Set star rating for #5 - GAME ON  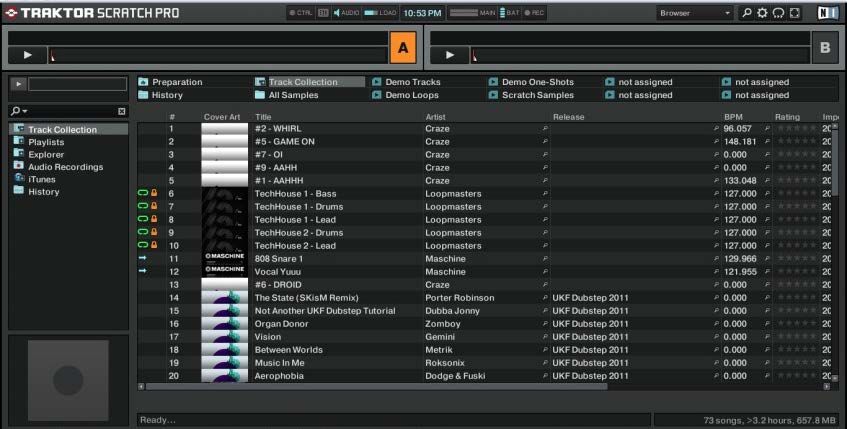coord(796,142)
